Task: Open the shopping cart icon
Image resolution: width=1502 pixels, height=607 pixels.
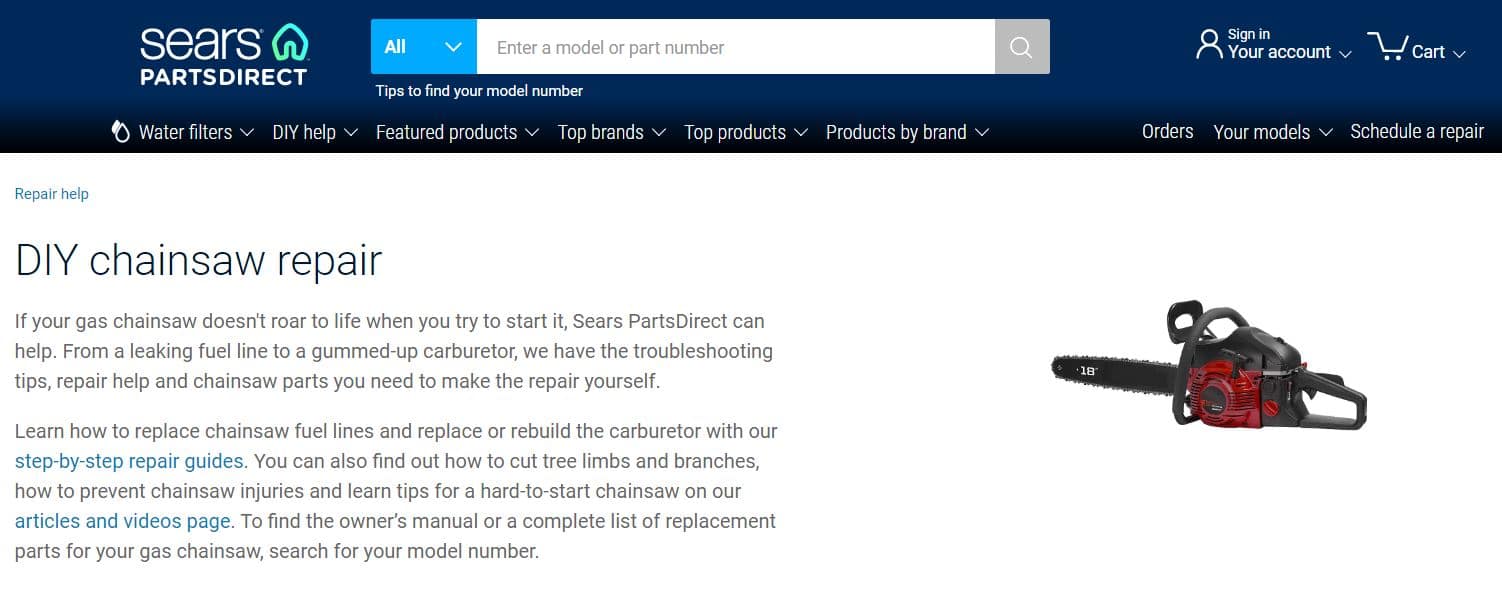Action: coord(1386,47)
